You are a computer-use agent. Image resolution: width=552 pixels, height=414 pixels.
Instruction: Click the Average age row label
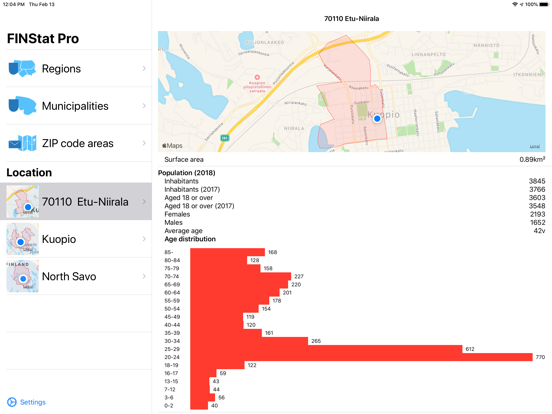point(183,231)
